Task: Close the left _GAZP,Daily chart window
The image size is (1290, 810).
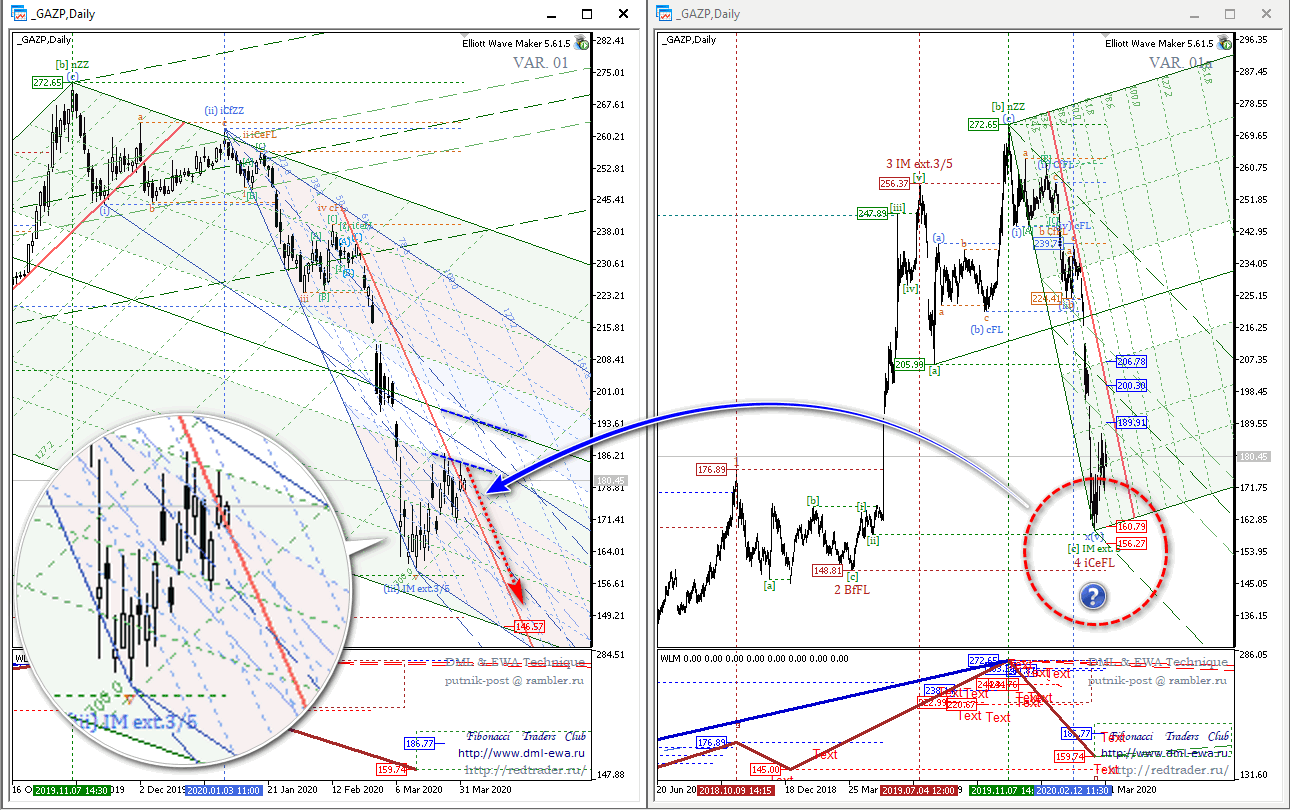Action: 623,14
